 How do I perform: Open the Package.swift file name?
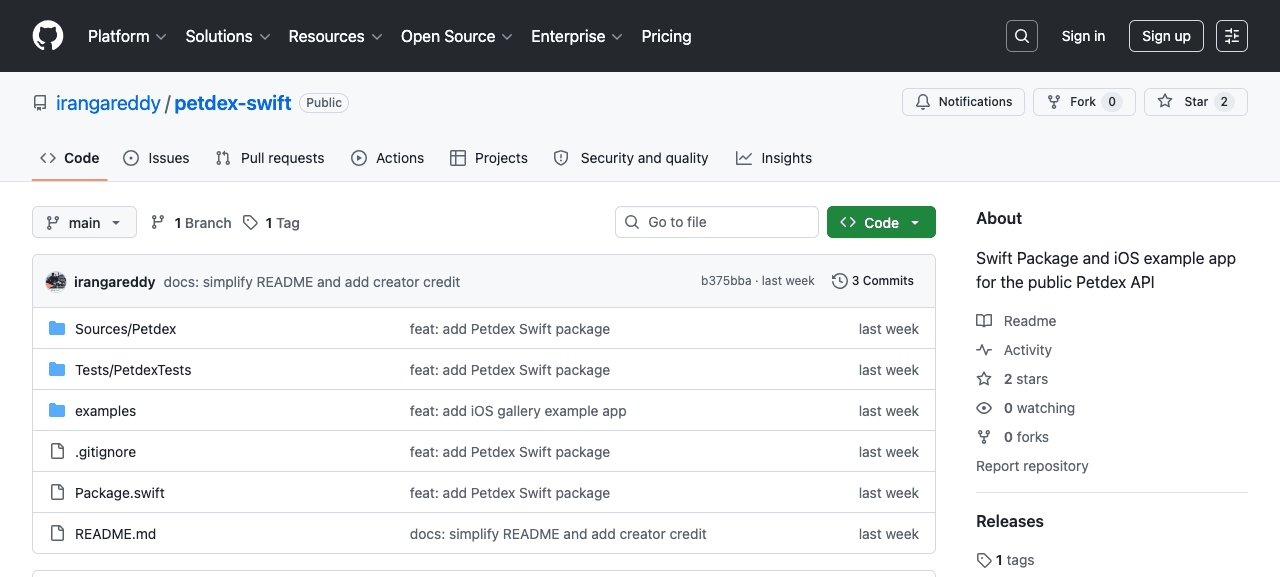coord(120,493)
